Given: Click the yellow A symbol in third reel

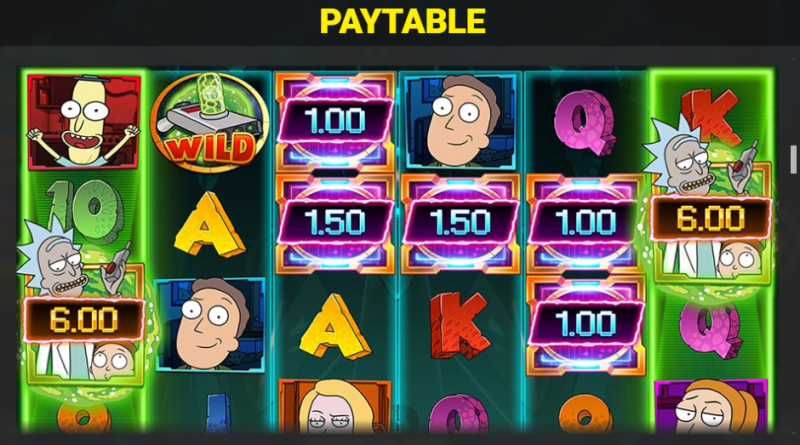Looking at the screenshot, I should (x=334, y=327).
